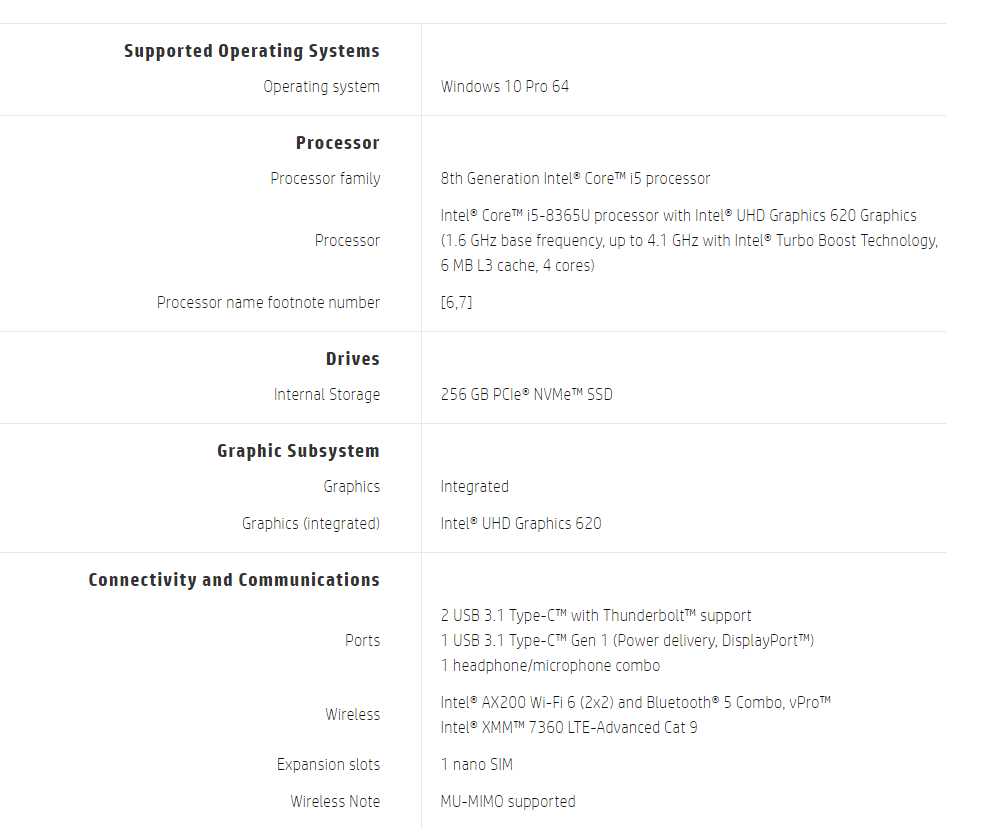Click the MU-MIMO supported wireless note

[x=507, y=802]
